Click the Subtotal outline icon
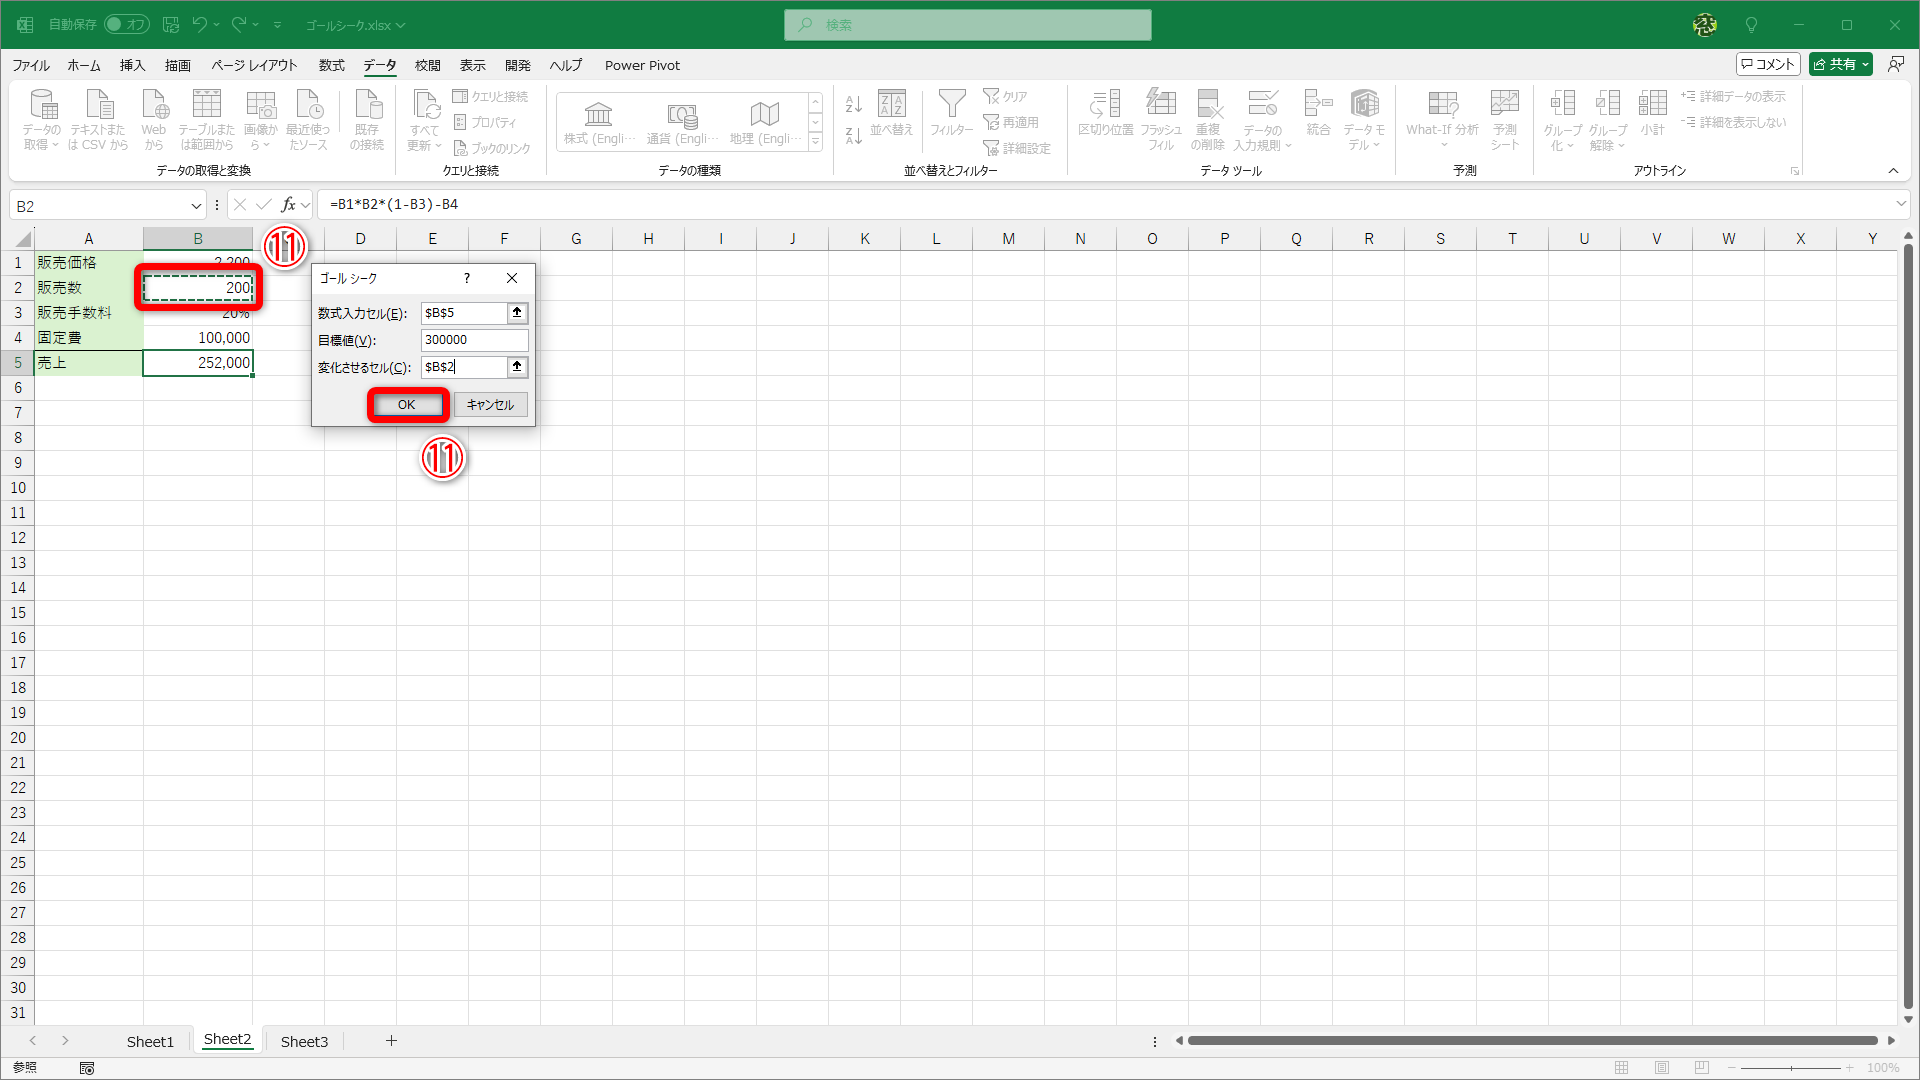 point(1652,104)
